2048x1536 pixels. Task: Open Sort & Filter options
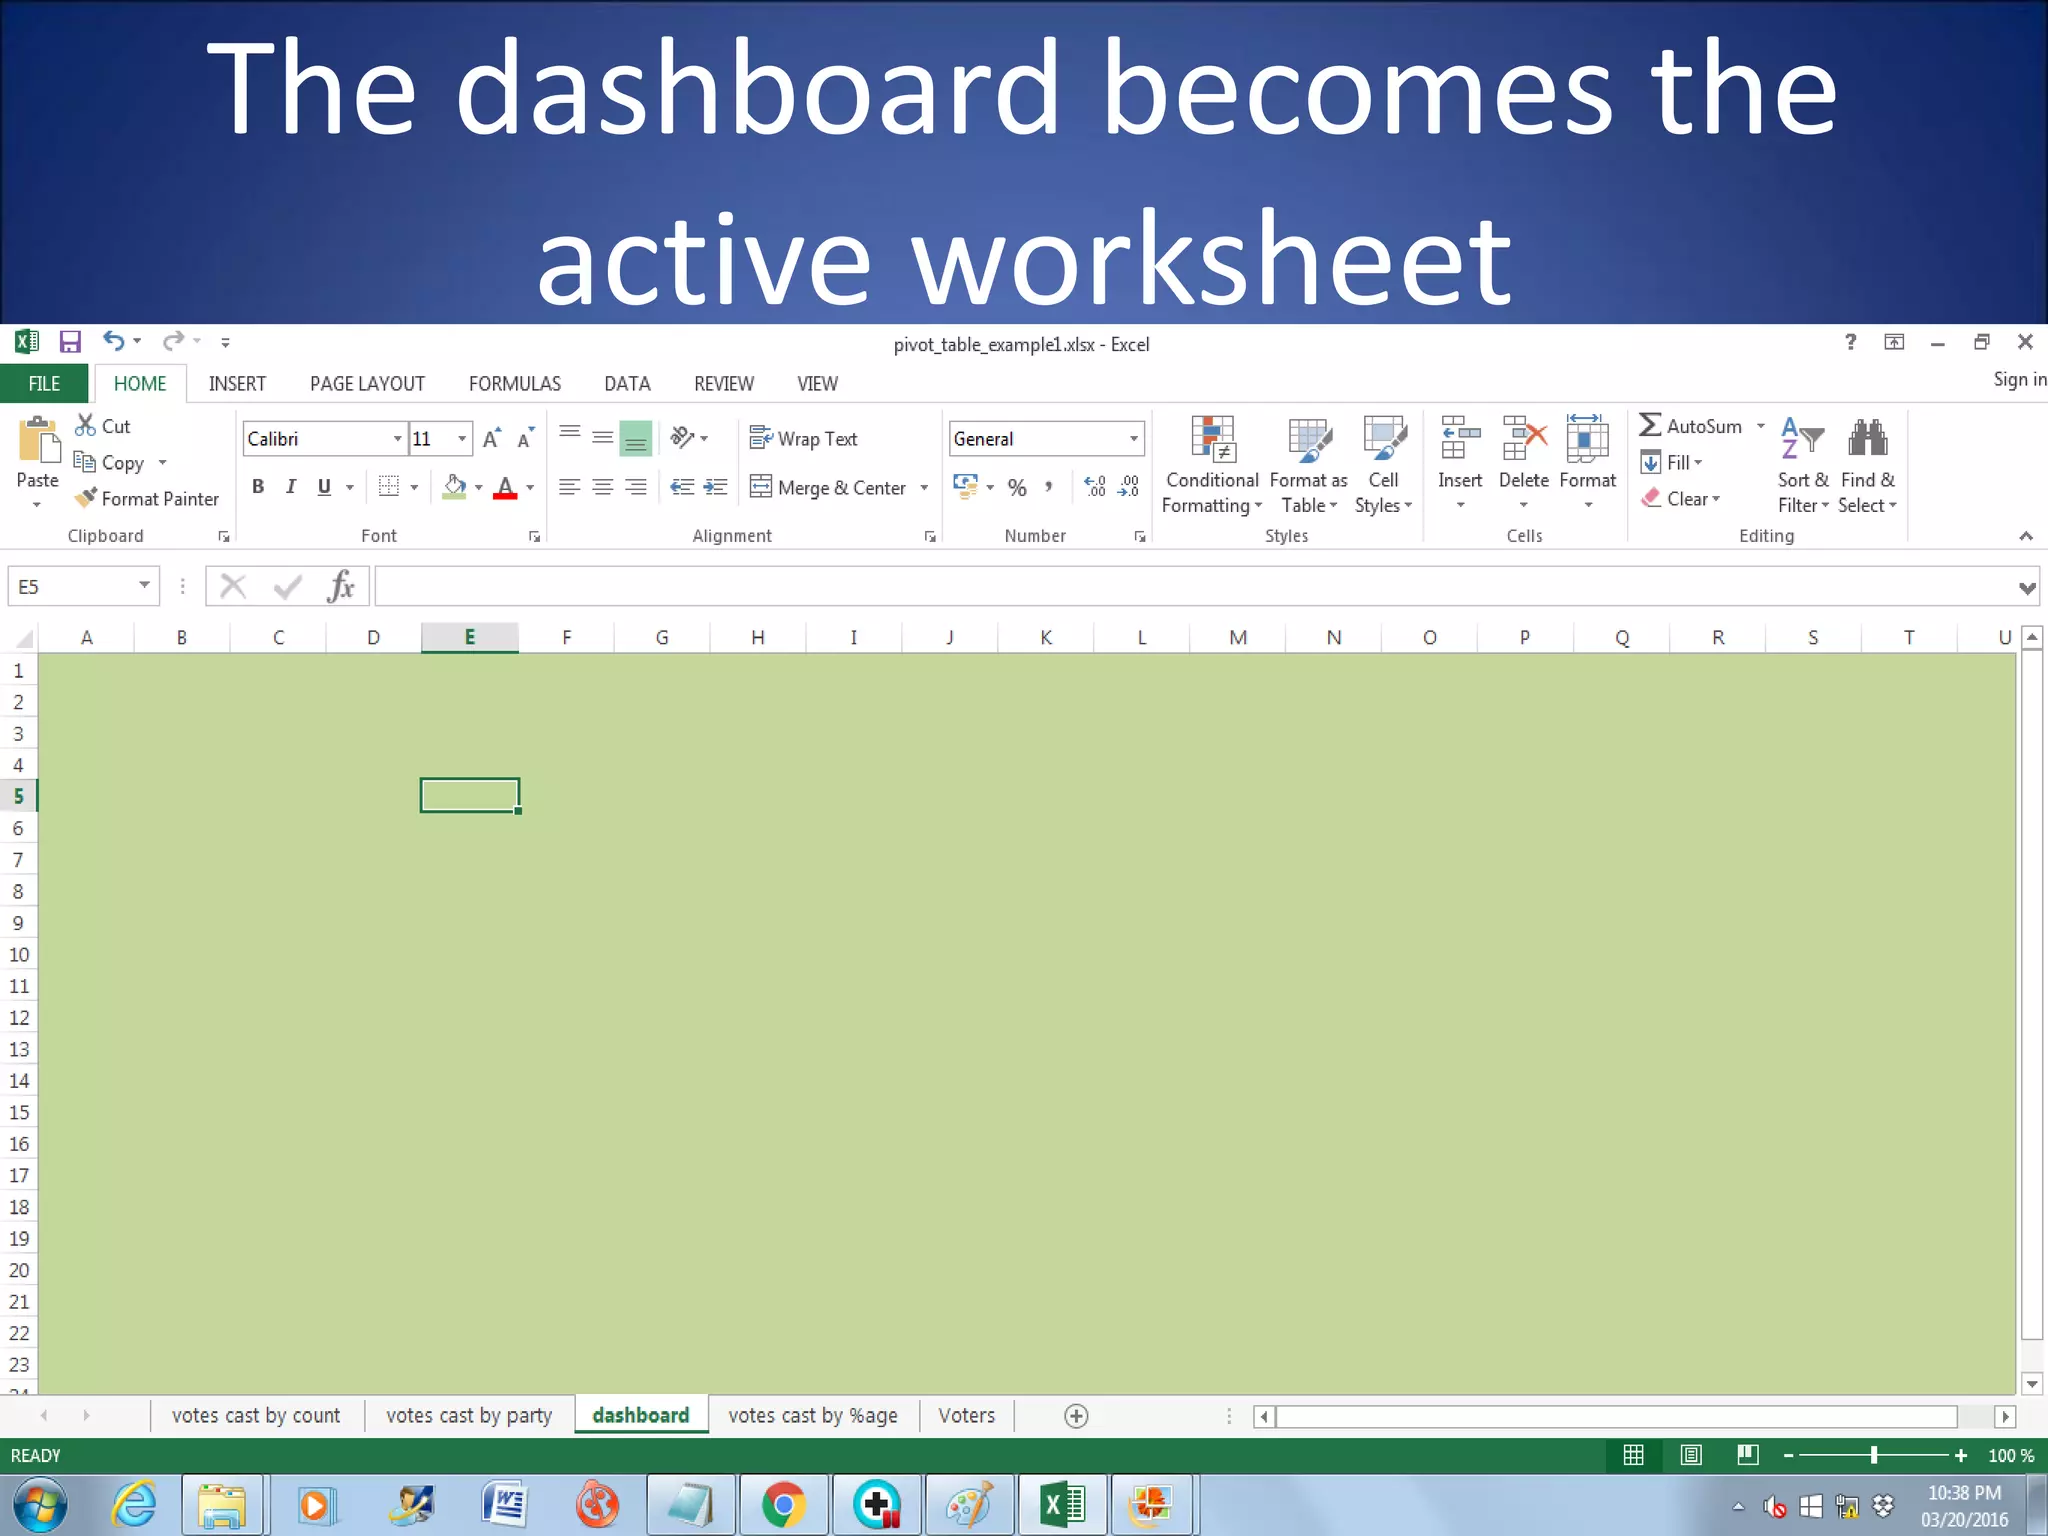click(1803, 465)
